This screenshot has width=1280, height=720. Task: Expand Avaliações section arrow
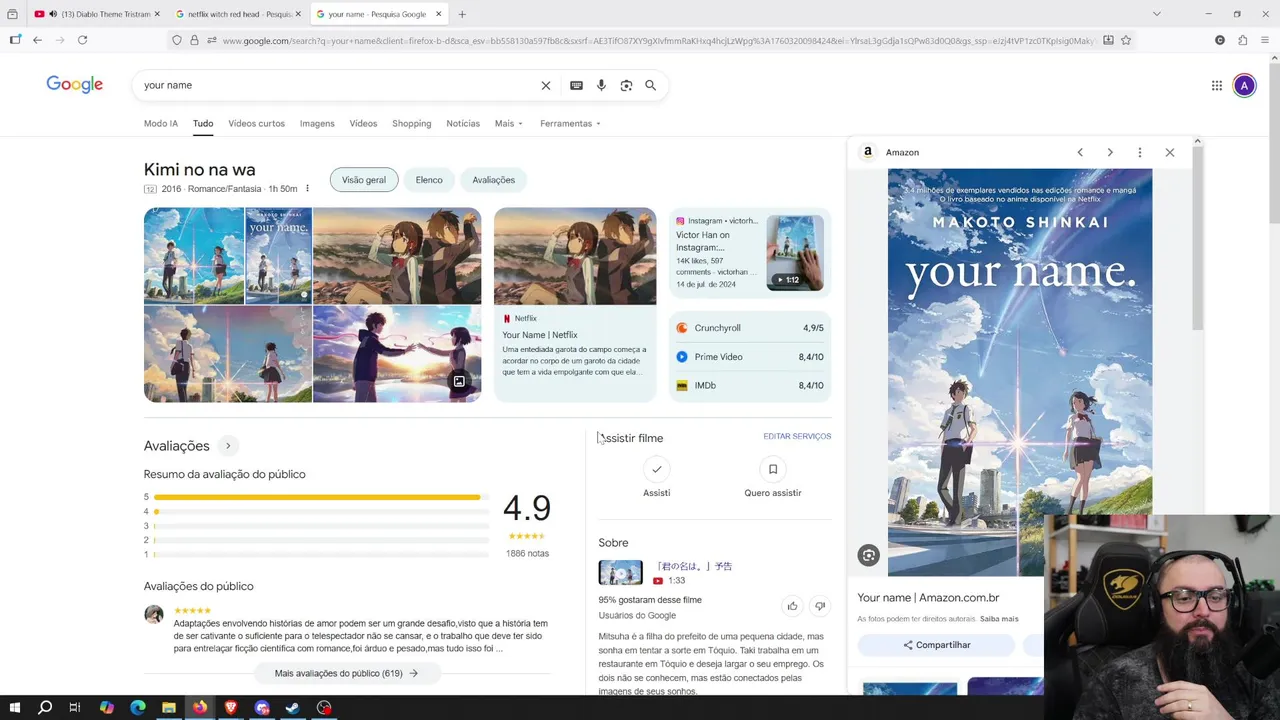pyautogui.click(x=228, y=446)
